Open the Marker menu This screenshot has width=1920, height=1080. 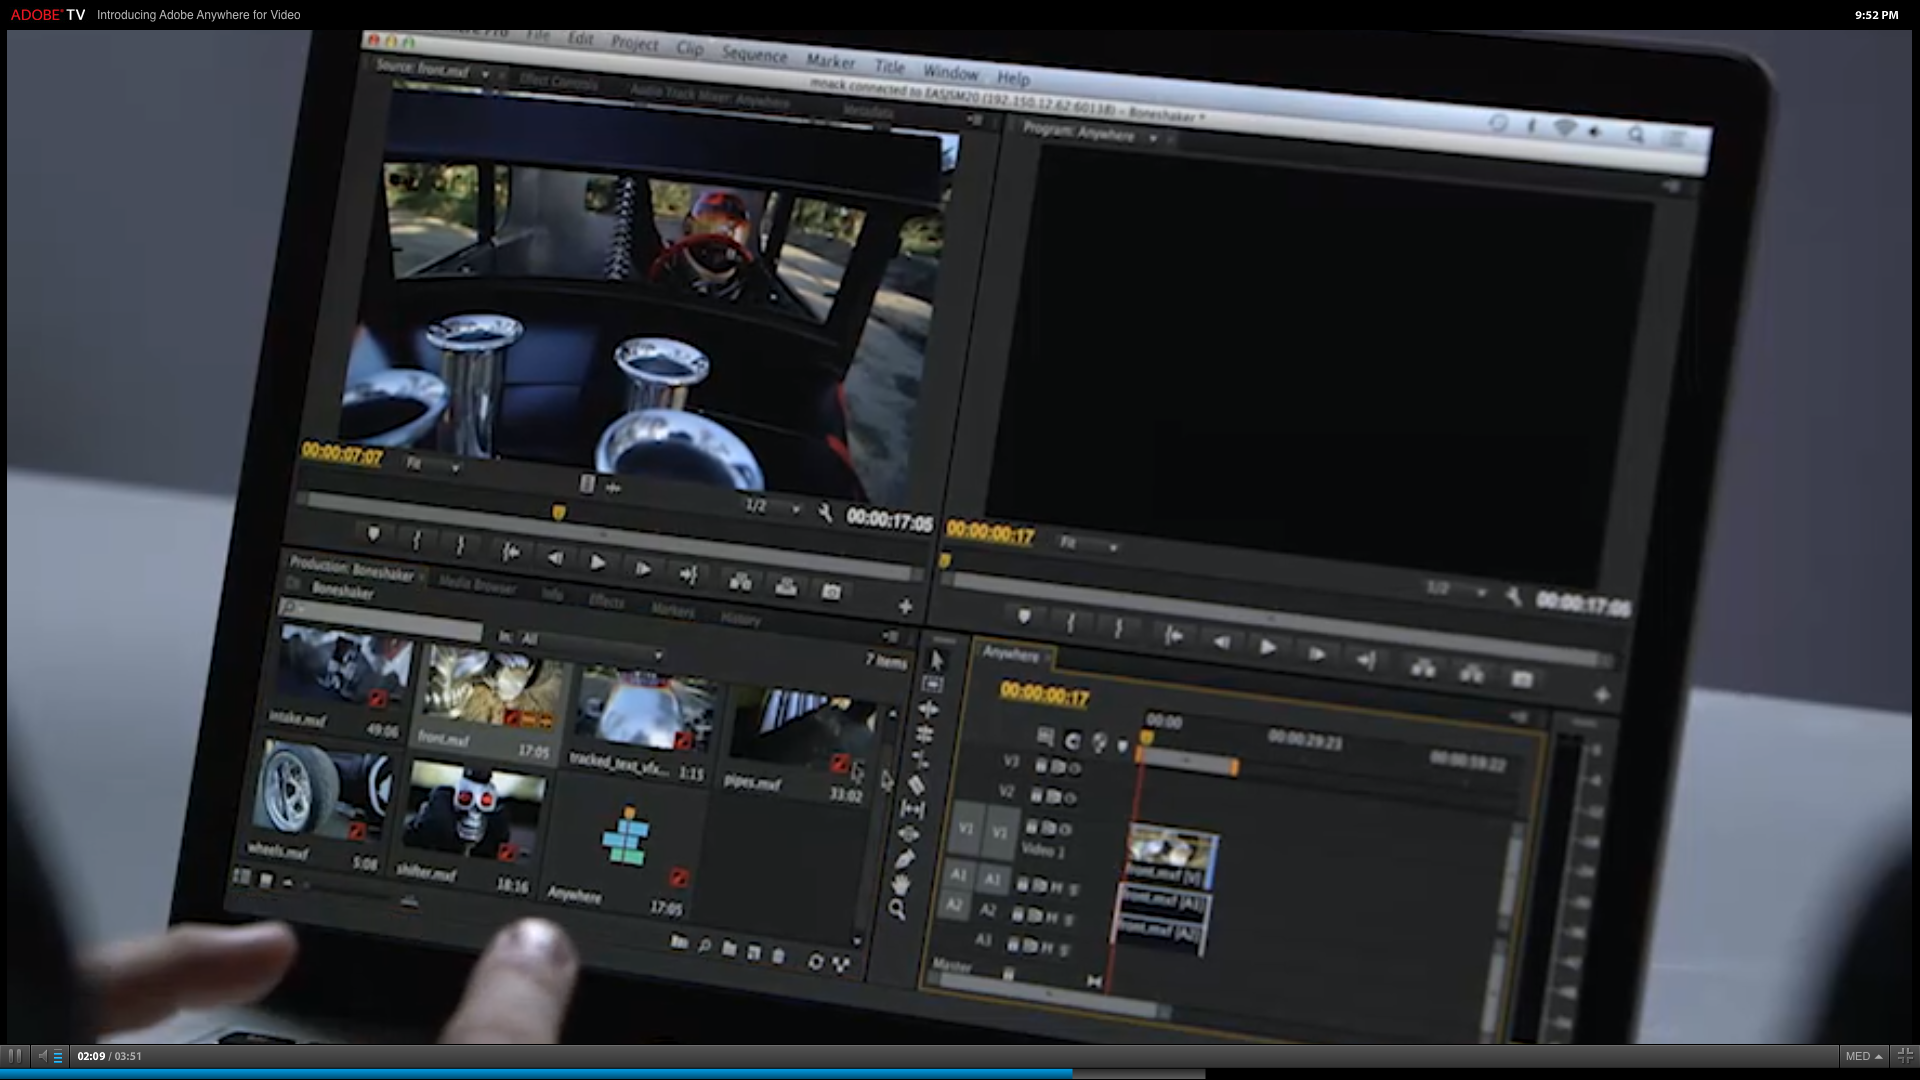click(831, 62)
